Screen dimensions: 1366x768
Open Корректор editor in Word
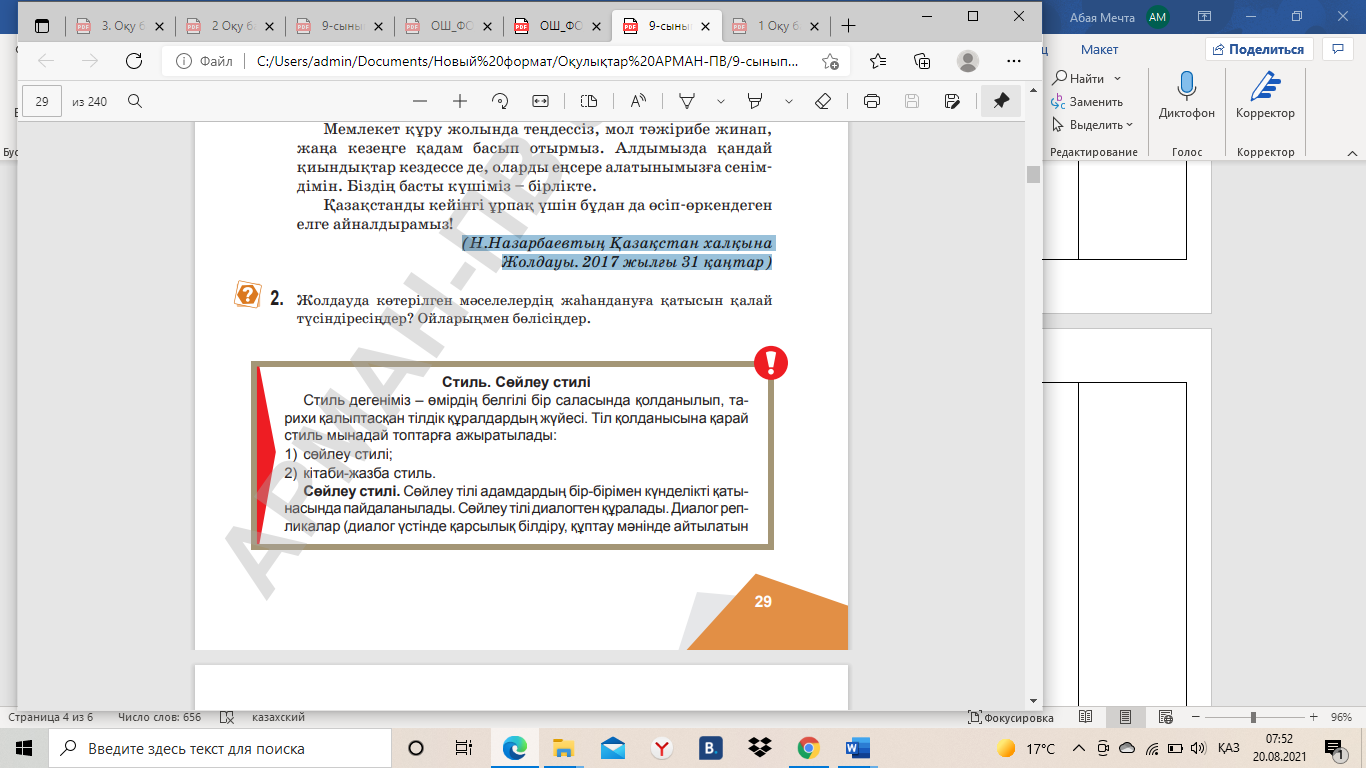coord(1265,97)
